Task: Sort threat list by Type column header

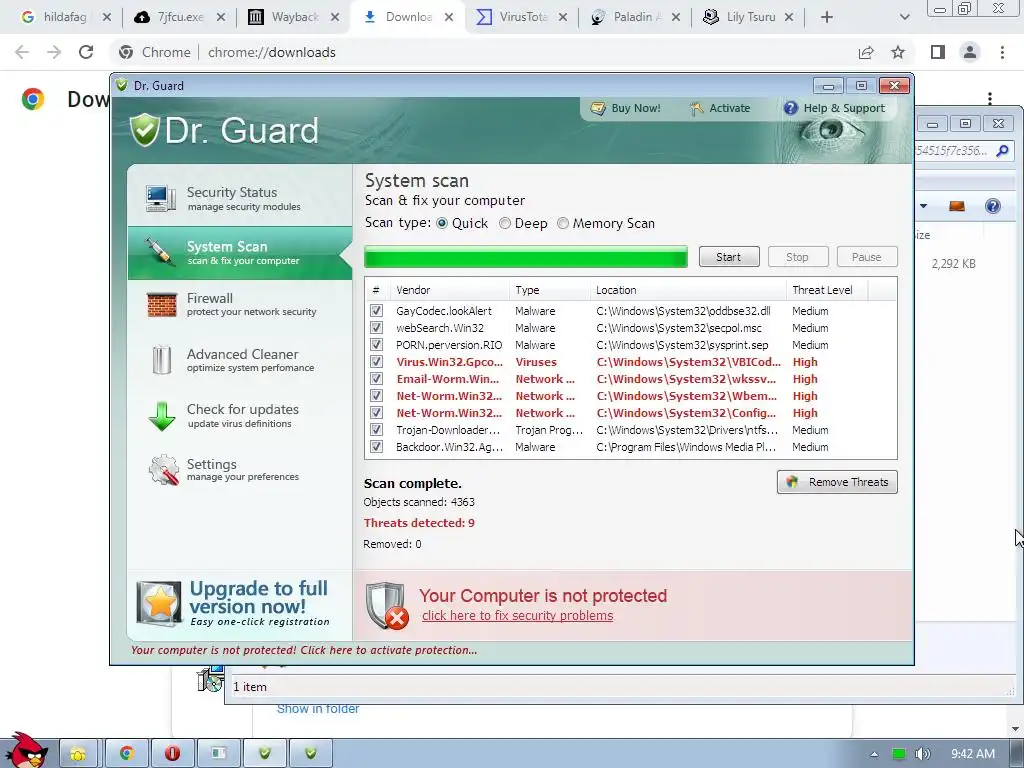Action: pyautogui.click(x=549, y=290)
